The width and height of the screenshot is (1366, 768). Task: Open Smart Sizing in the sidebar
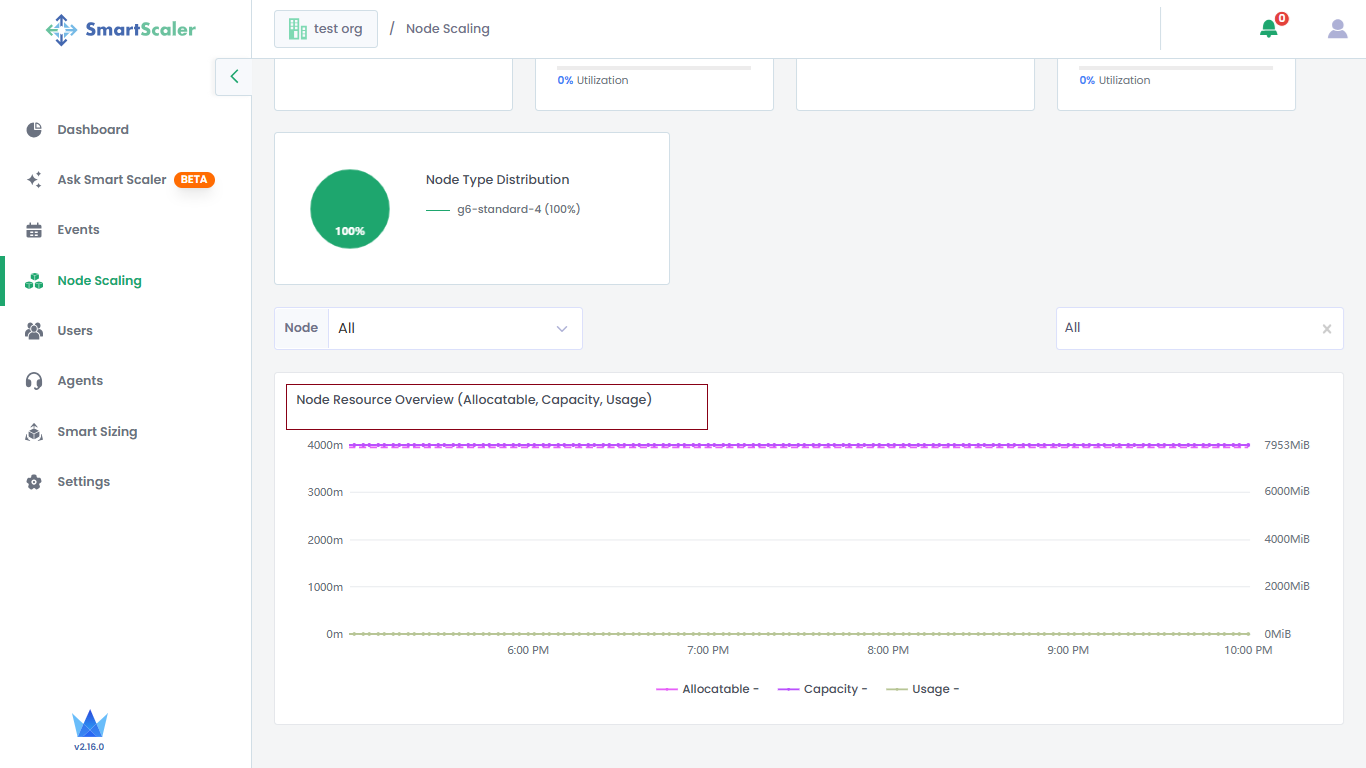point(97,432)
